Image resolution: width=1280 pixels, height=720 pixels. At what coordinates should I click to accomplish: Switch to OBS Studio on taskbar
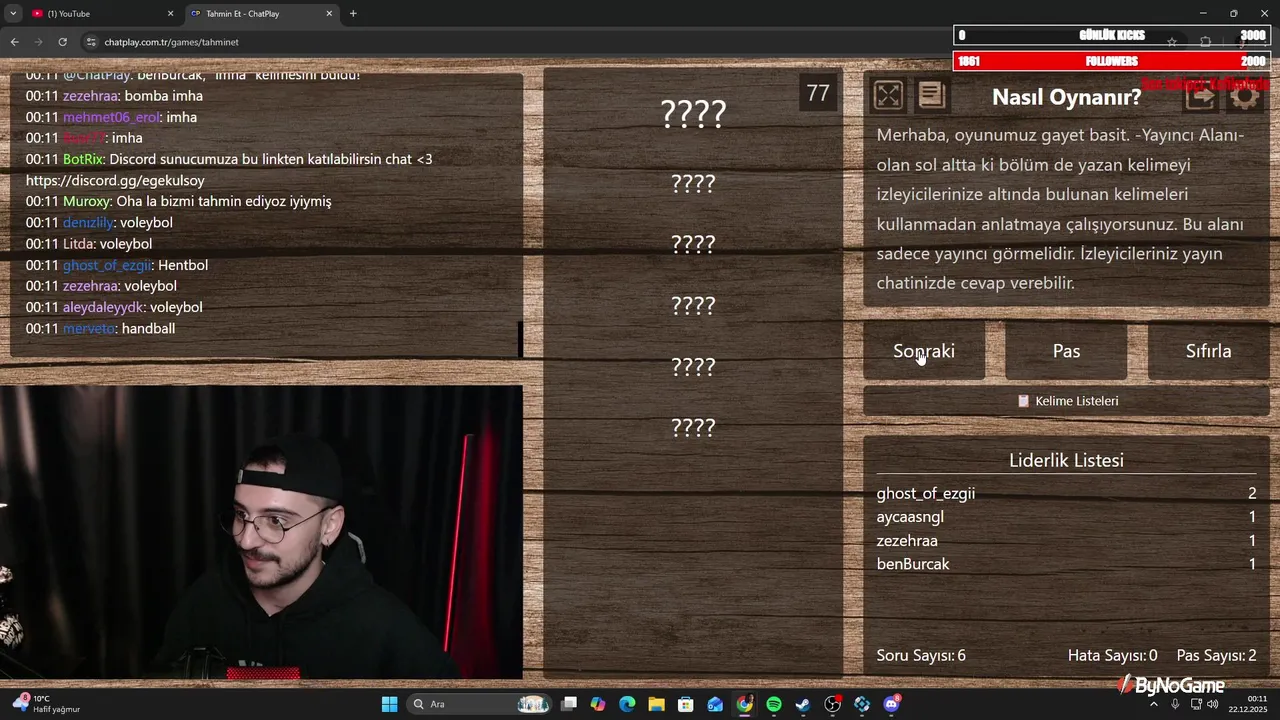click(x=833, y=704)
